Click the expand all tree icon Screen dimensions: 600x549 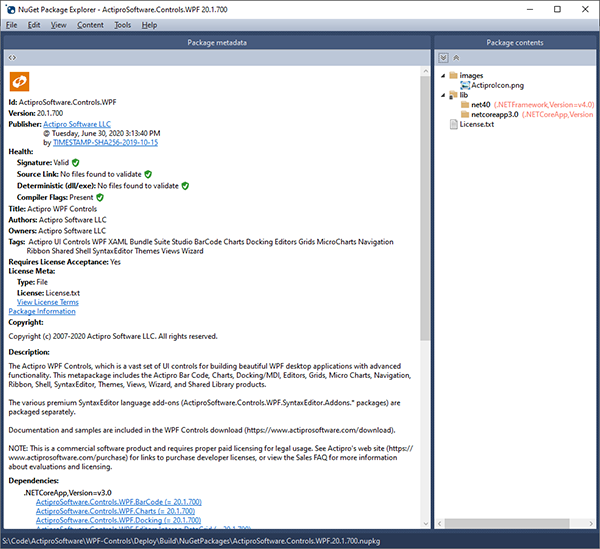(443, 58)
